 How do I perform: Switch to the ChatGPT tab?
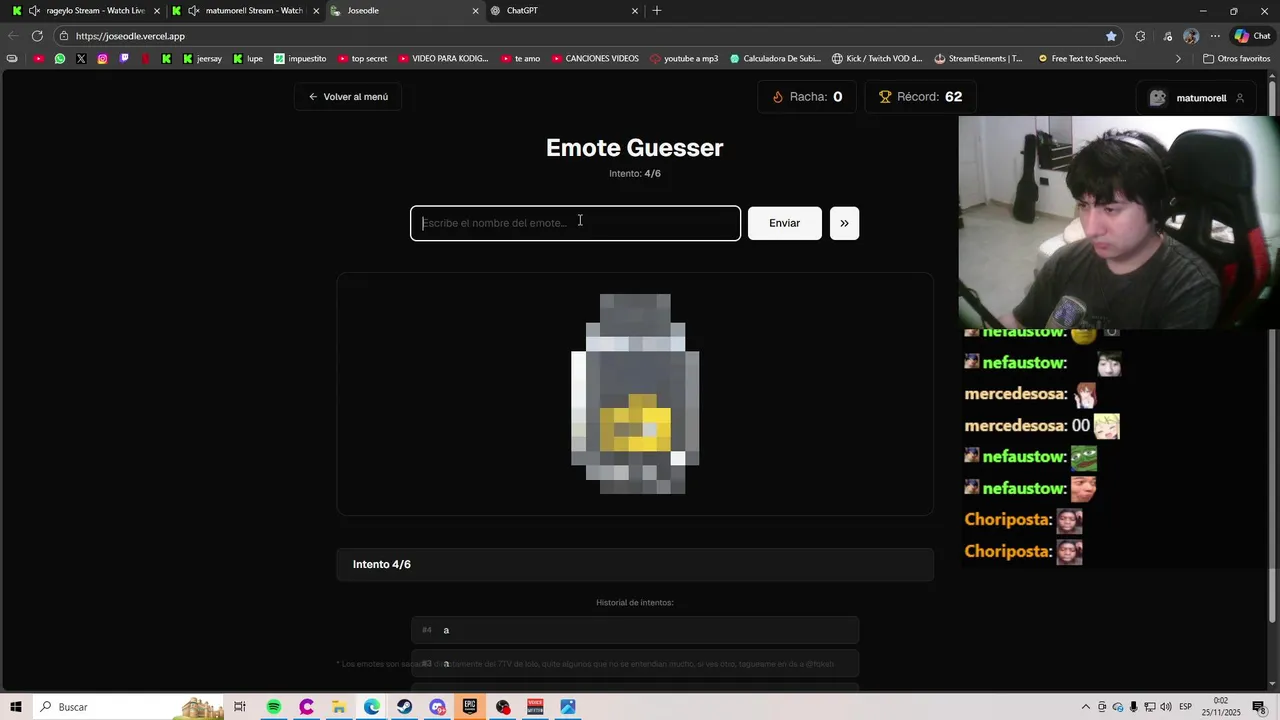(x=563, y=11)
